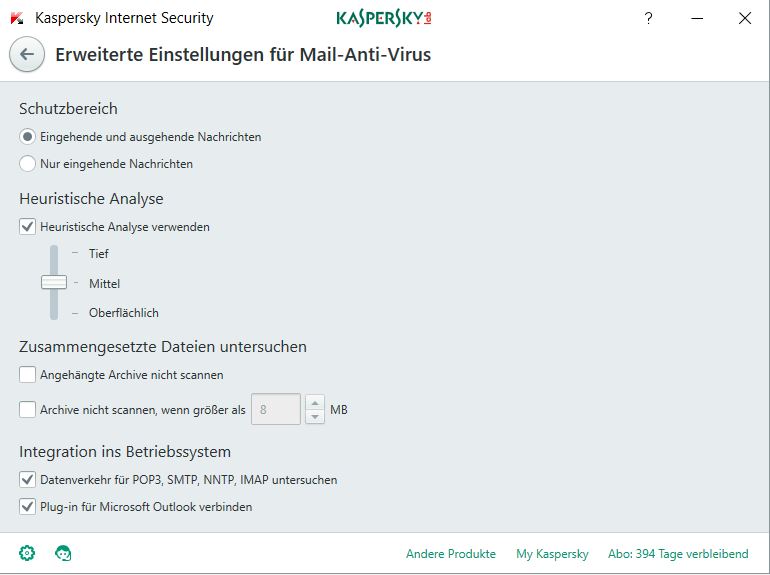Screen dimensions: 770x575
Task: Click the heuristic analysis level slider handle
Action: tap(54, 283)
